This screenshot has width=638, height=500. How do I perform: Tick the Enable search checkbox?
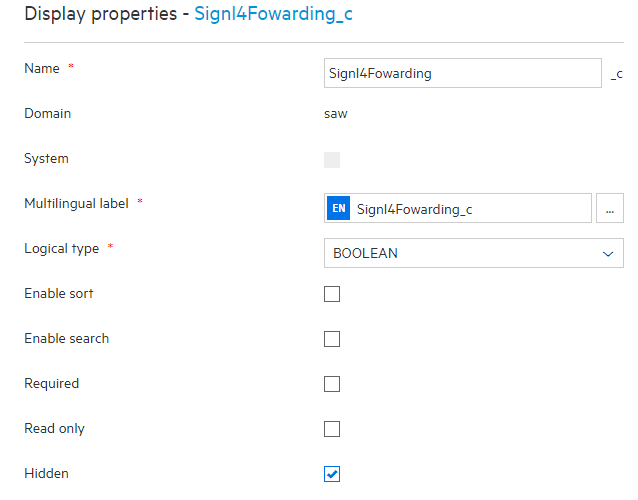[332, 339]
